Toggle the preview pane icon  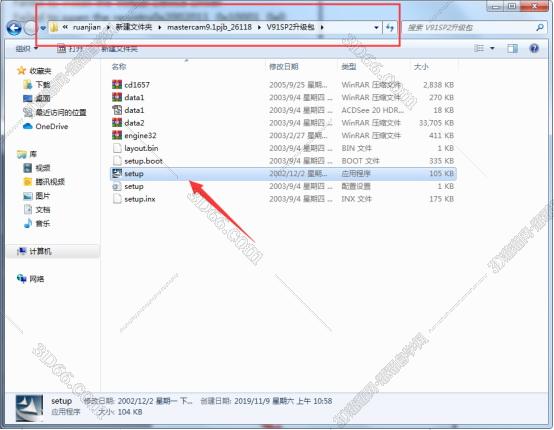coord(512,48)
